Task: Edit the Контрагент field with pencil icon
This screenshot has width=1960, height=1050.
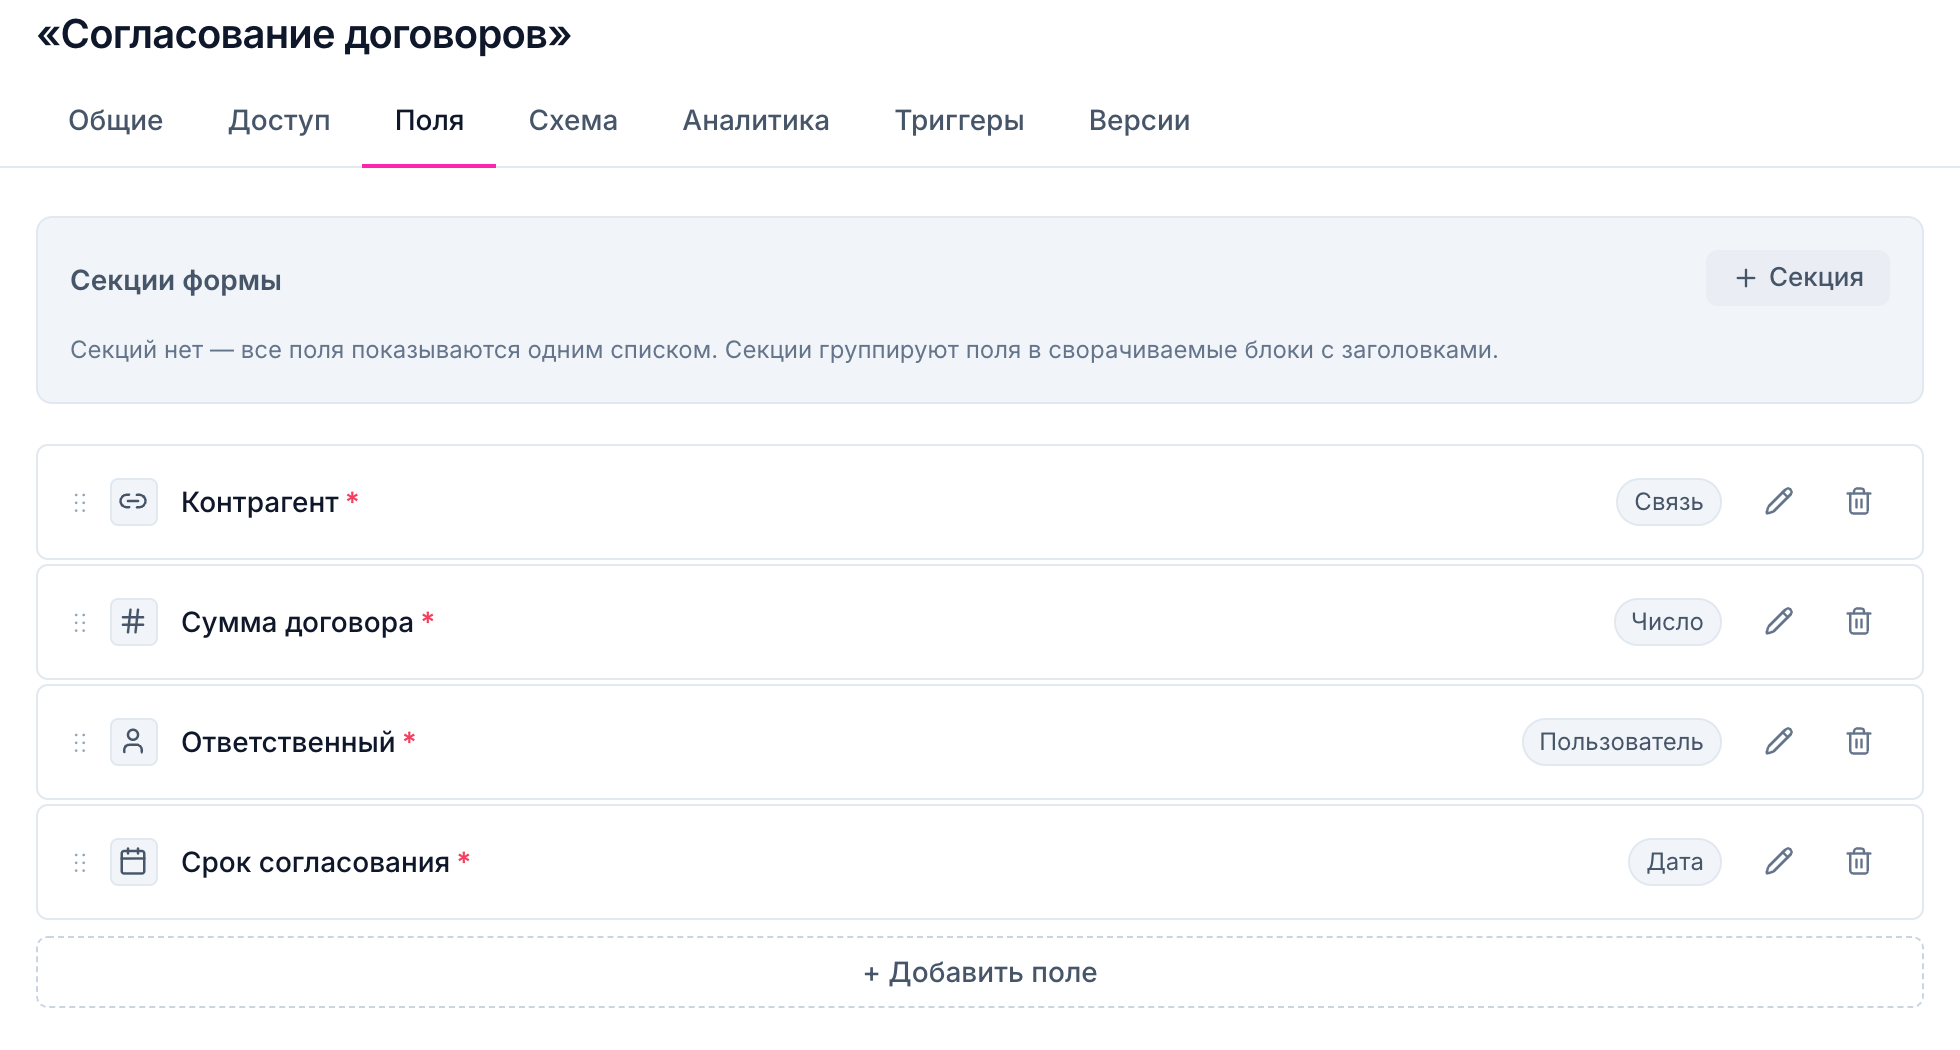Action: coord(1779,501)
